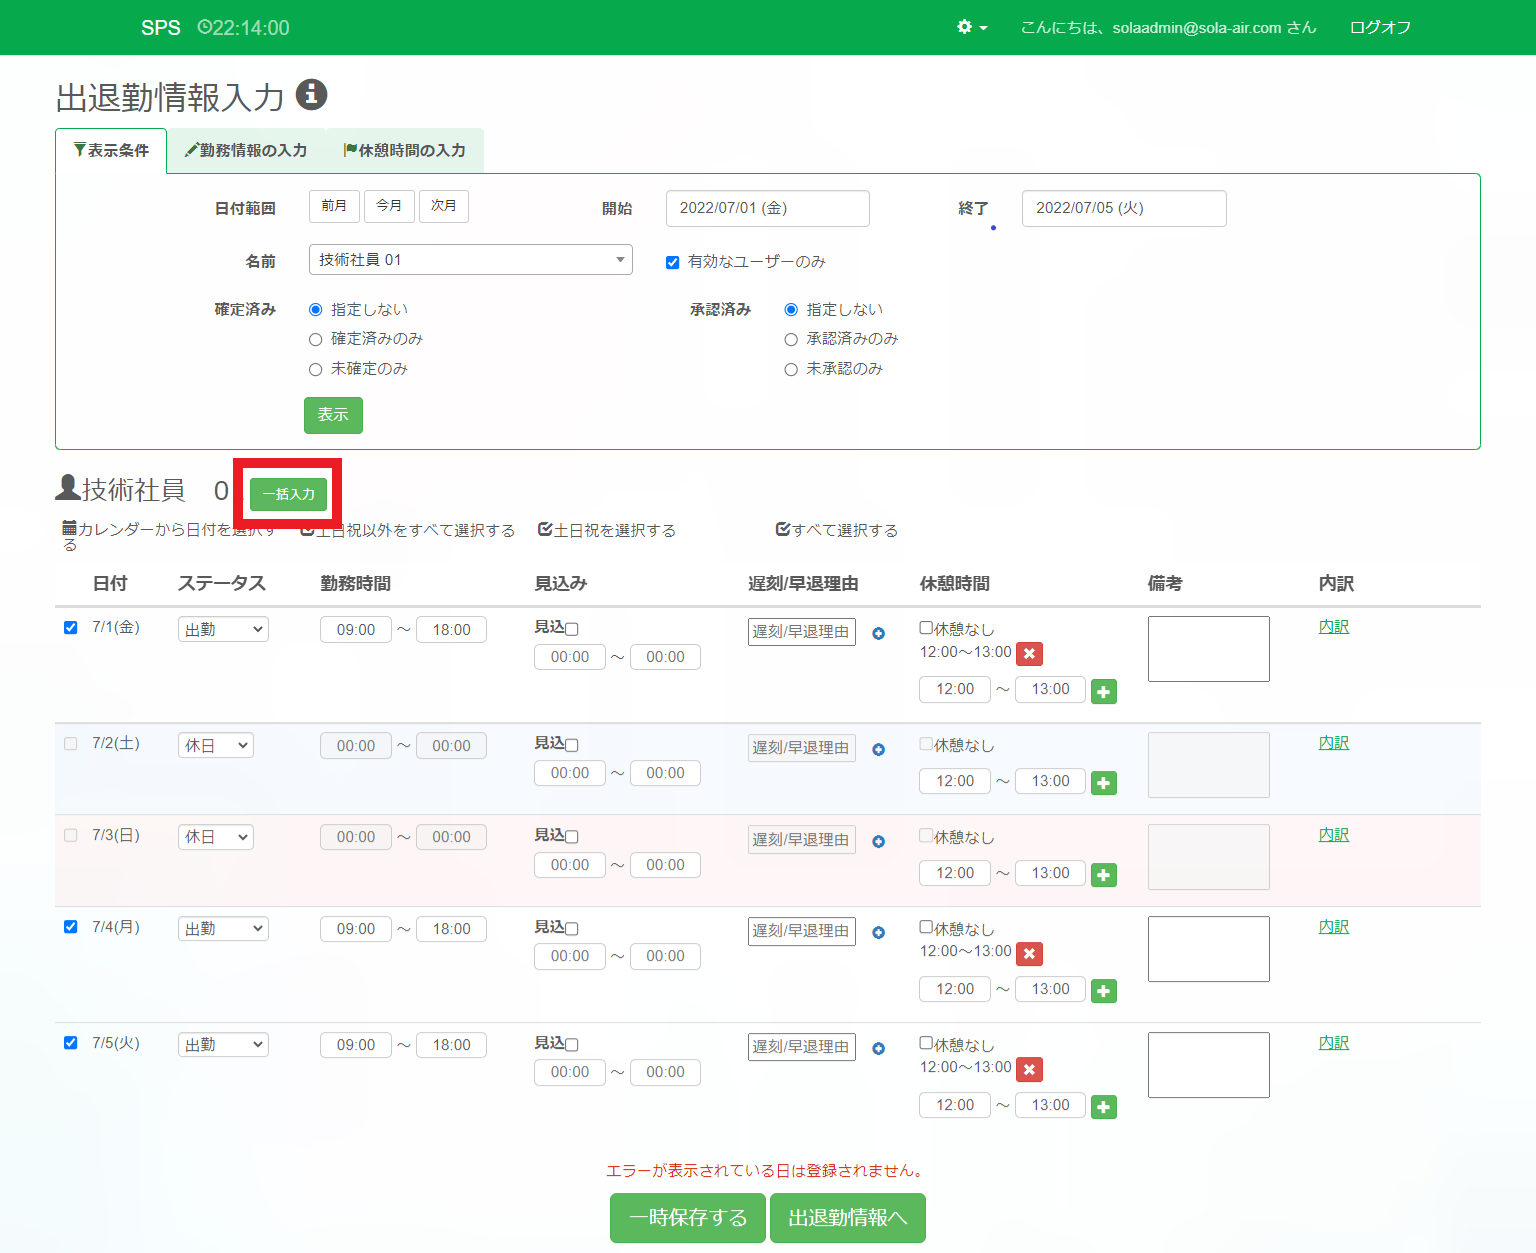Viewport: 1536px width, 1253px height.
Task: Add late/early reason on 7/1 row
Action: coord(878,633)
